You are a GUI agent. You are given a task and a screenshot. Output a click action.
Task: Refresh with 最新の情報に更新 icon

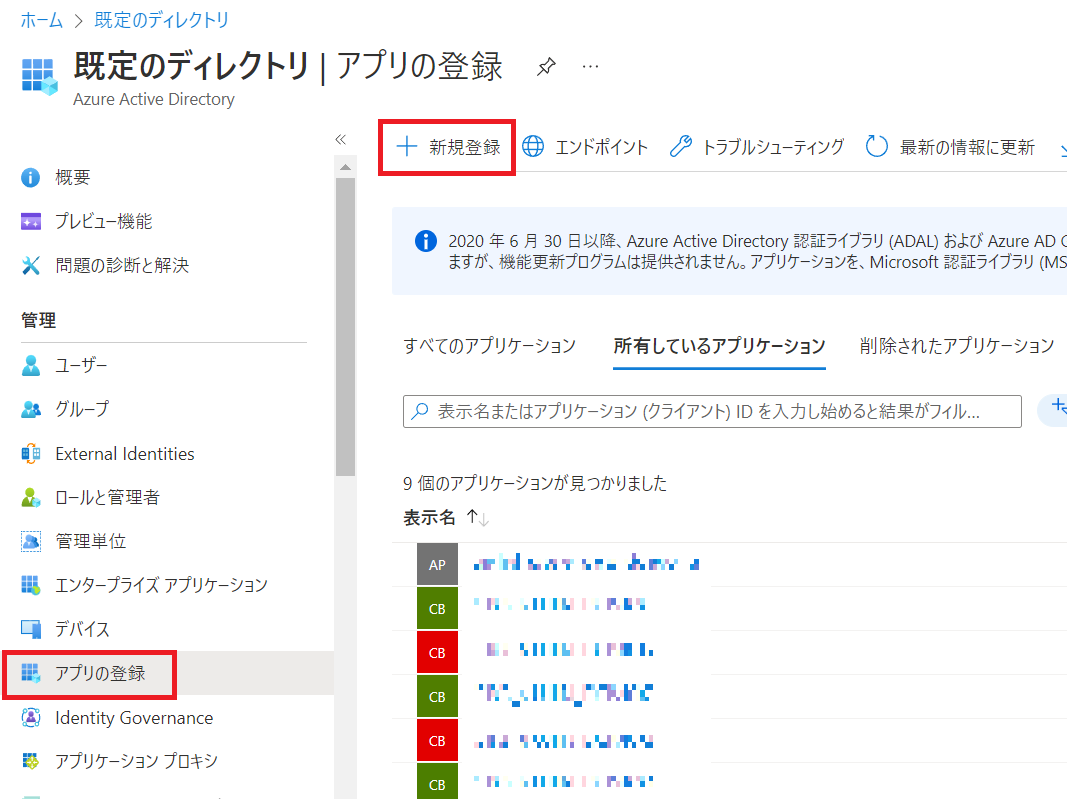click(x=877, y=147)
